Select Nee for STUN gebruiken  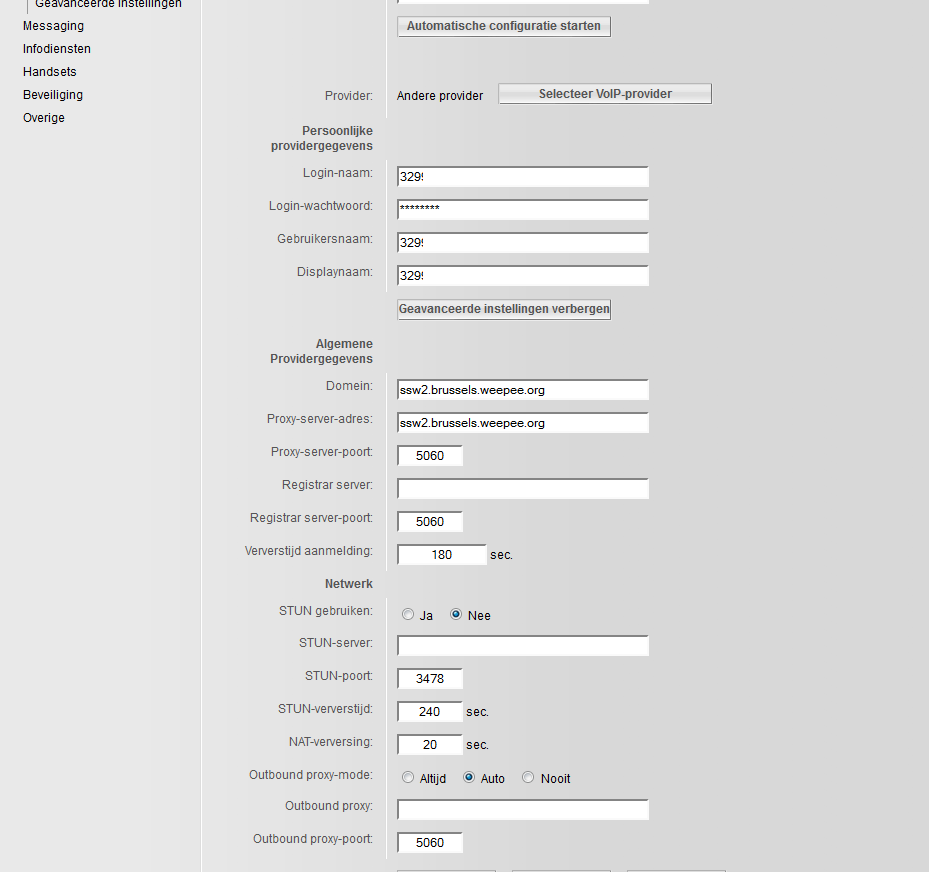coord(456,615)
